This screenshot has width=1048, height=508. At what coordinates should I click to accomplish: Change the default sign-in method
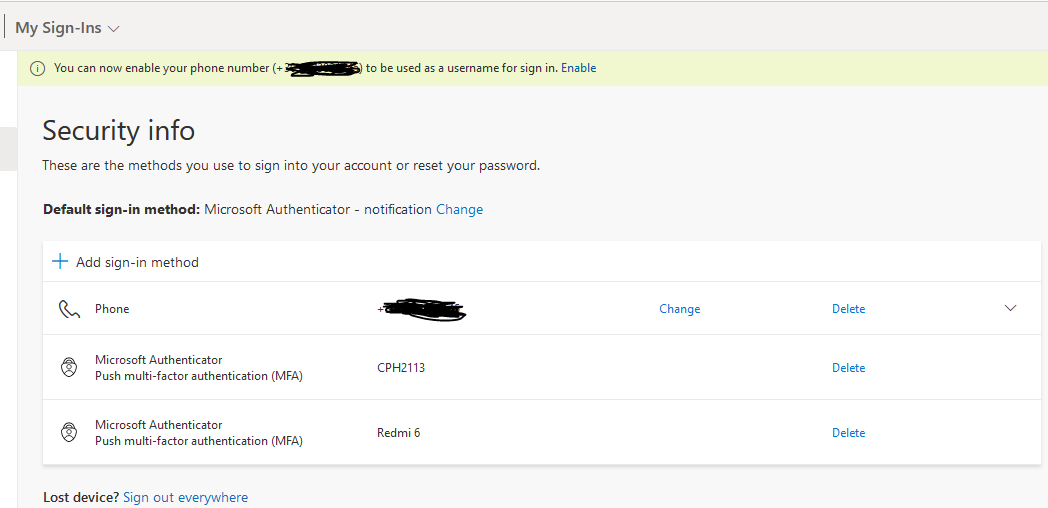tap(460, 209)
